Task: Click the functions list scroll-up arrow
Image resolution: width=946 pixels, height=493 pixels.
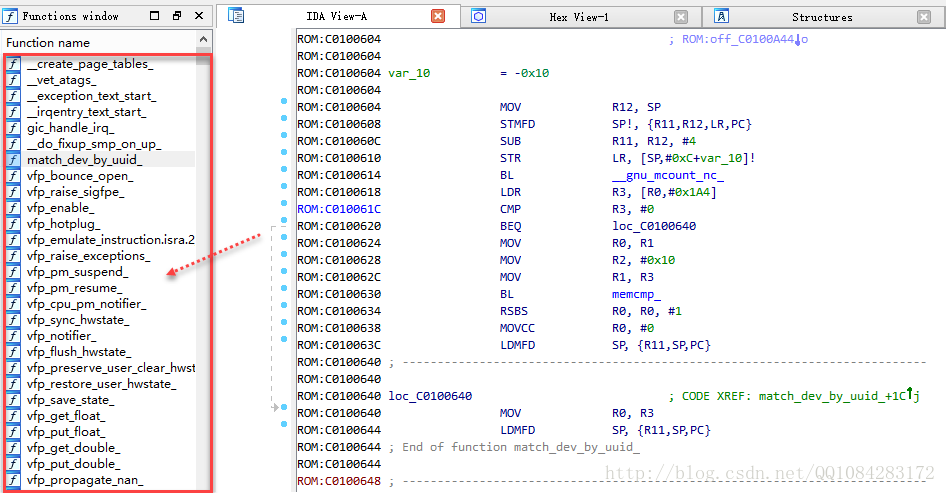Action: pos(203,39)
